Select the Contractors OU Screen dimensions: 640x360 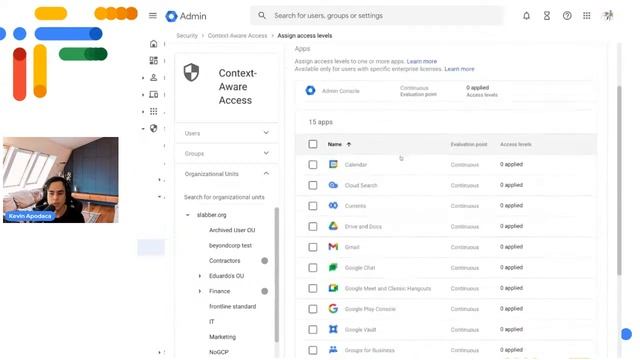coord(224,260)
